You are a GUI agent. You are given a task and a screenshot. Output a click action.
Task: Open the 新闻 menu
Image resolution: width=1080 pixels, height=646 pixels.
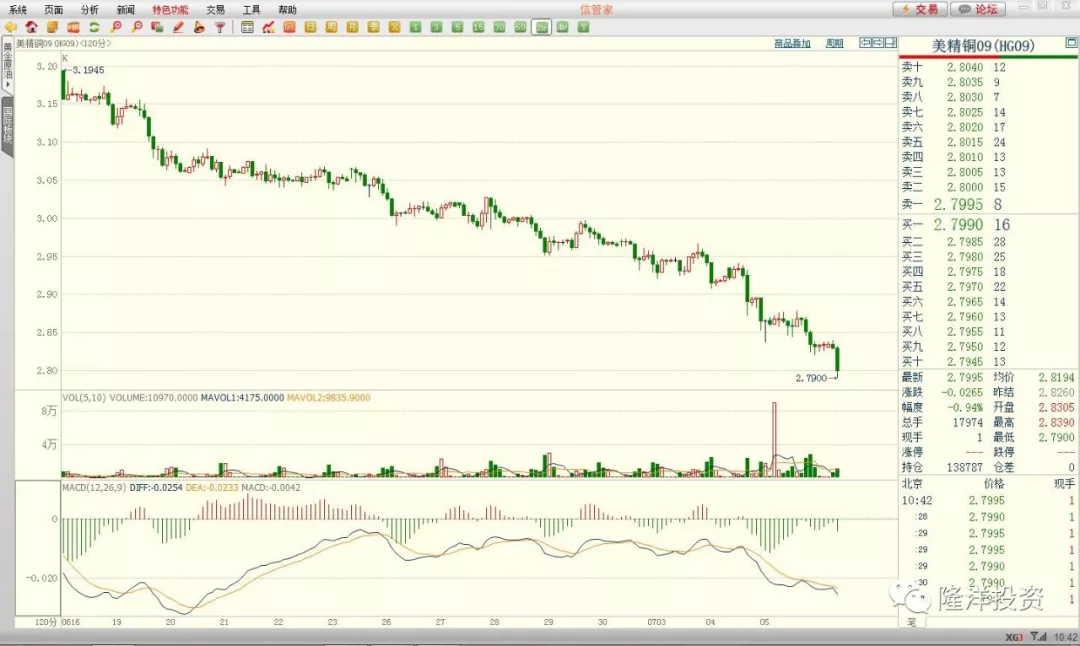tap(125, 10)
